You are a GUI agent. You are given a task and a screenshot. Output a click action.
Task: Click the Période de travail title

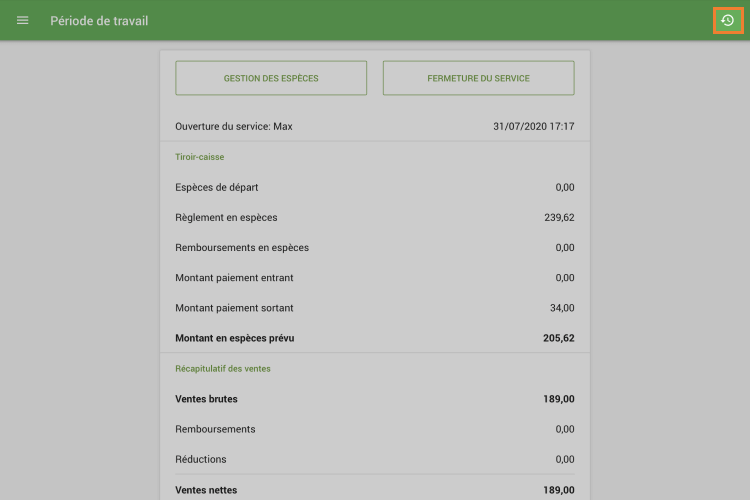(99, 20)
